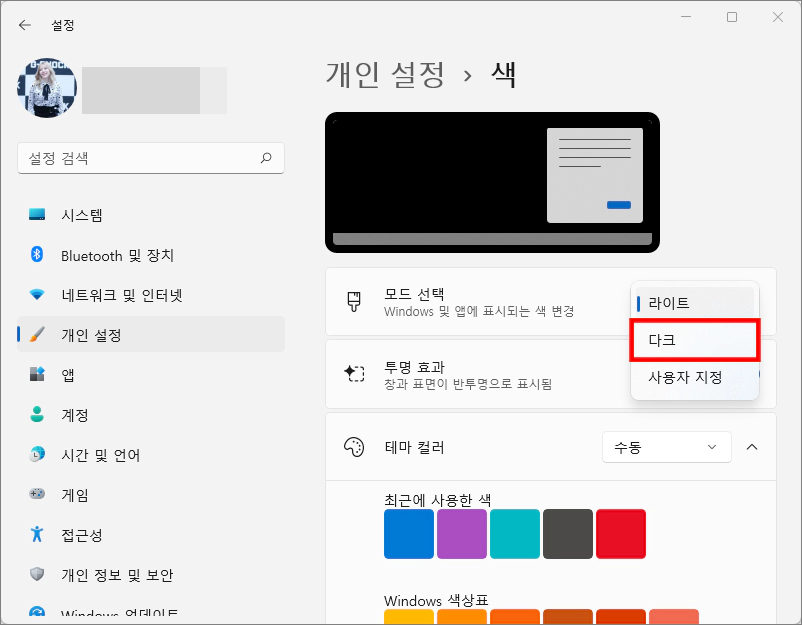
Task: Open 시간 및 언어 settings
Action: coord(151,454)
